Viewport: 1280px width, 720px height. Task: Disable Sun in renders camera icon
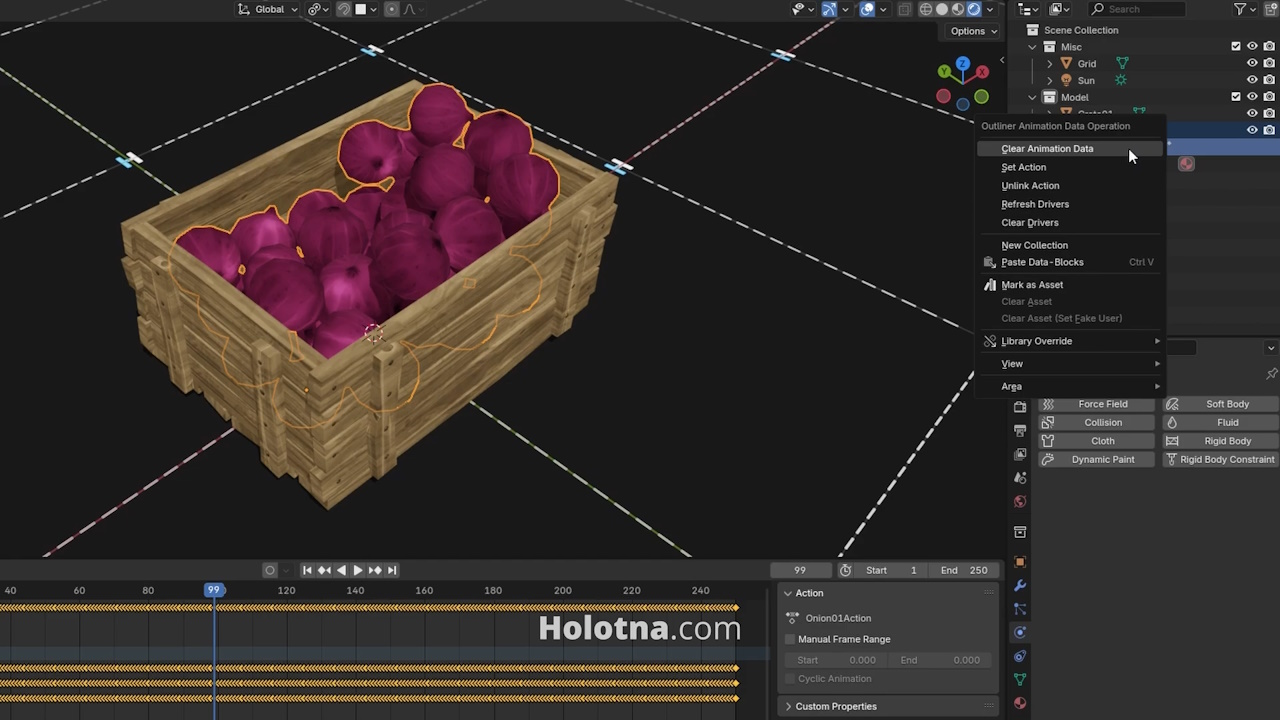pyautogui.click(x=1269, y=80)
